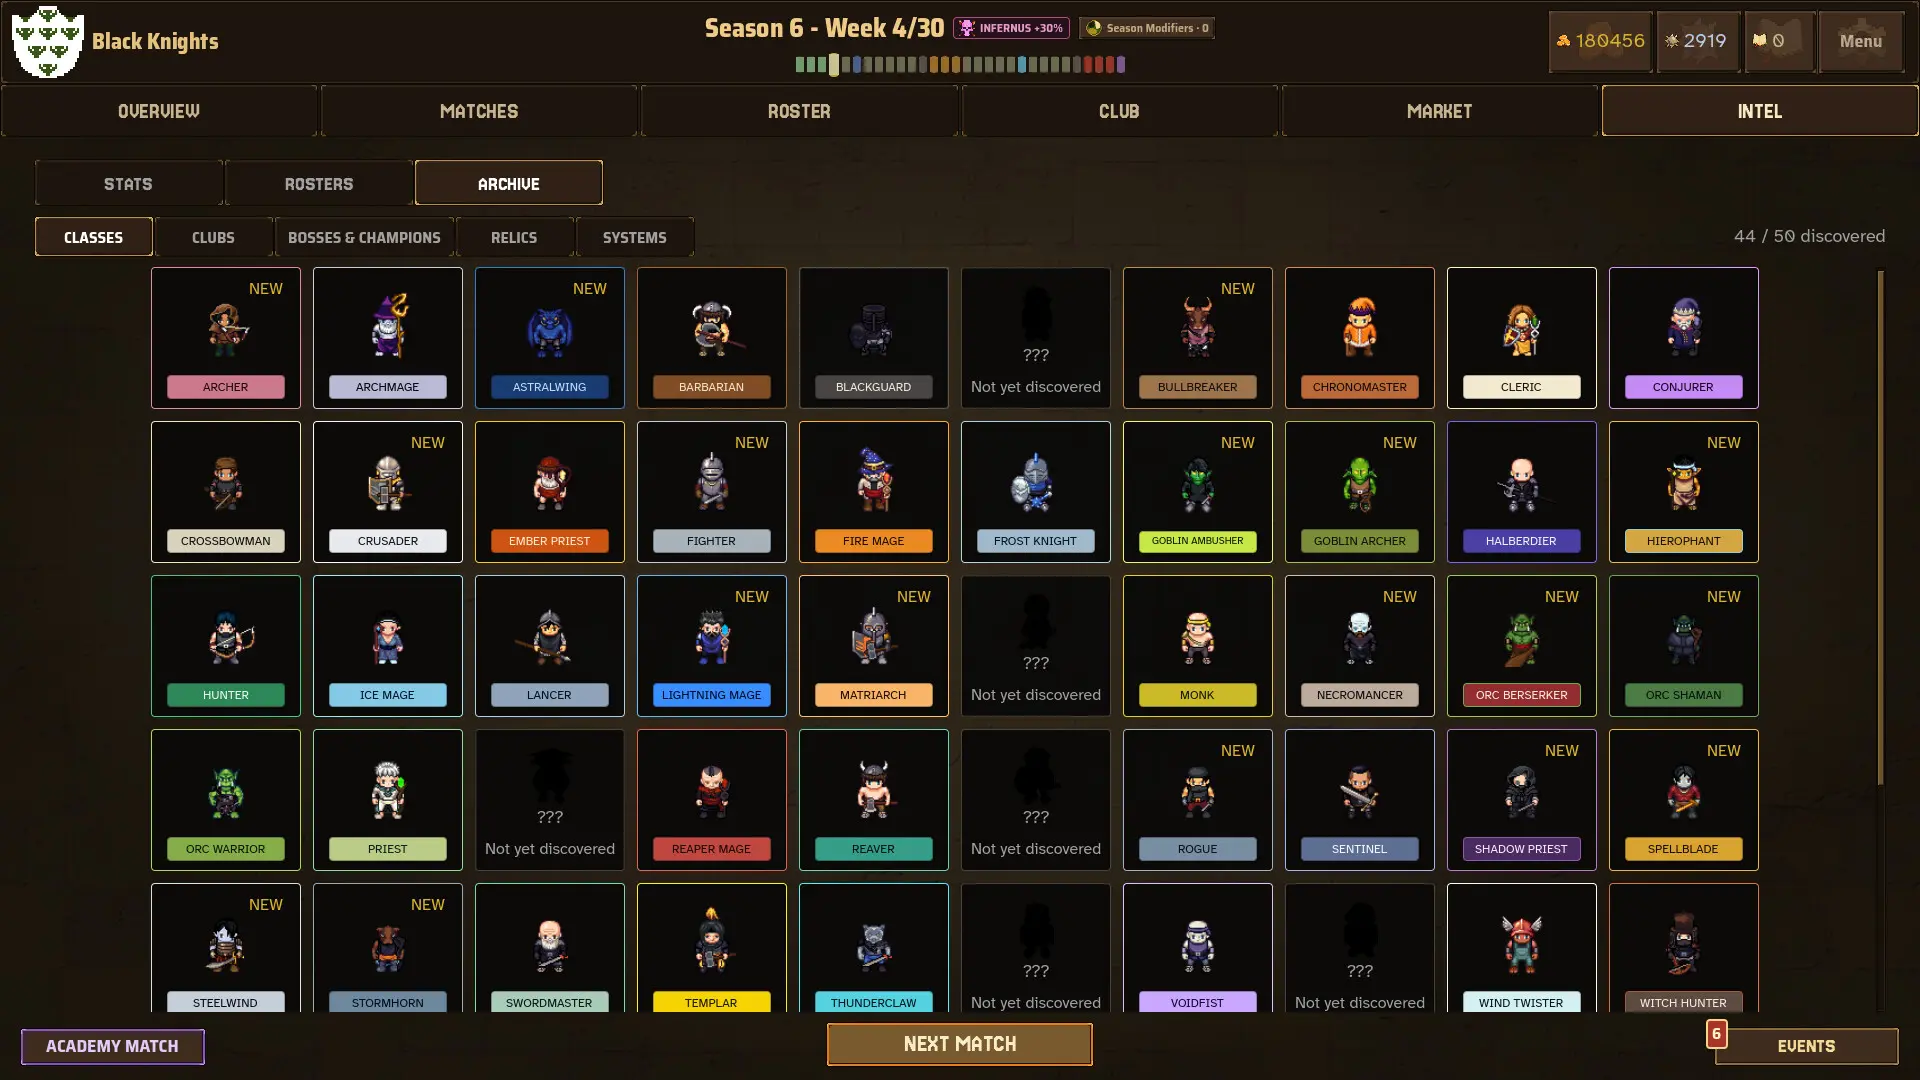Select the Blackguard class portrait
Viewport: 1920px width, 1080px height.
click(x=874, y=329)
